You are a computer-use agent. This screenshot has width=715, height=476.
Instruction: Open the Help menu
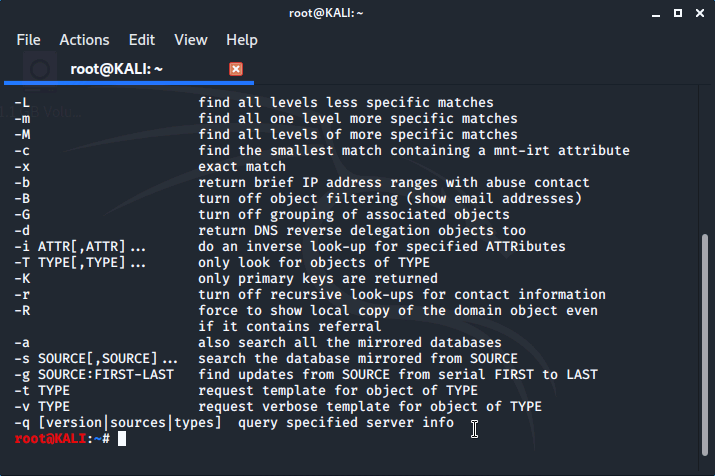pyautogui.click(x=242, y=40)
